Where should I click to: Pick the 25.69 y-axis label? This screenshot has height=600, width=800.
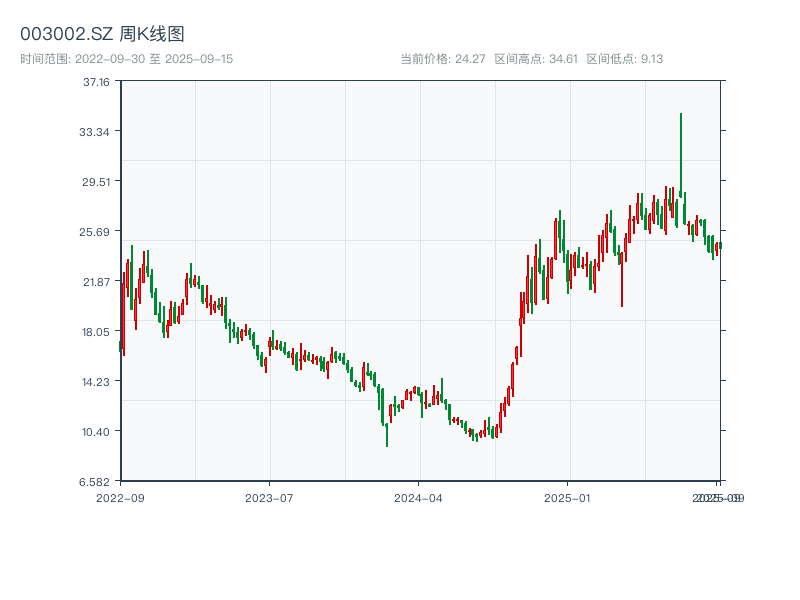coord(96,232)
